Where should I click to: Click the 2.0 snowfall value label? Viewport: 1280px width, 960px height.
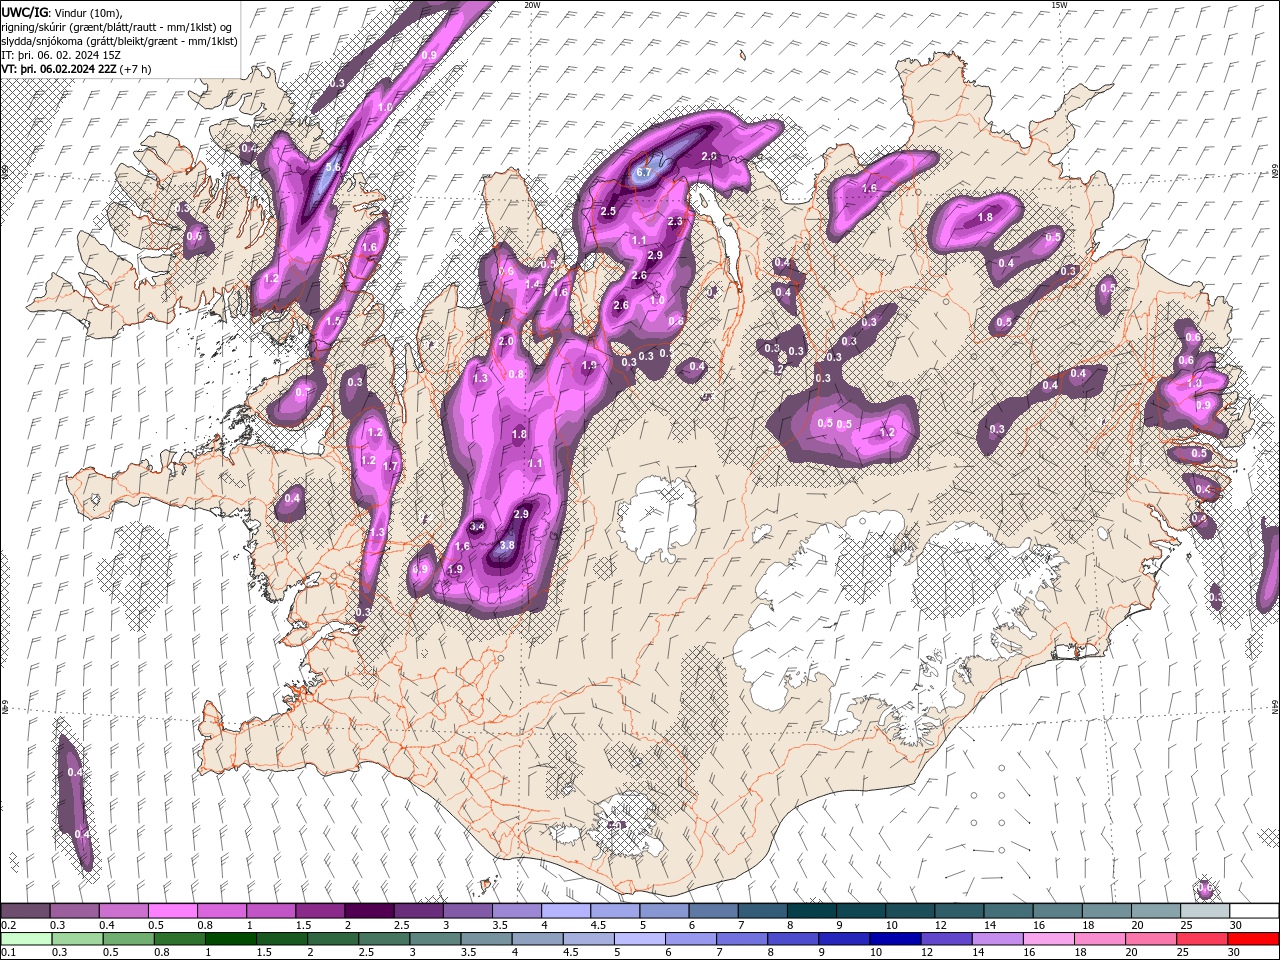506,341
